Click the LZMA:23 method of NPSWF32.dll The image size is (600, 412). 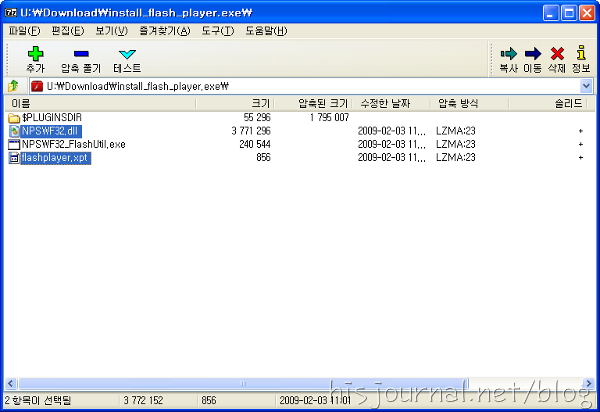[455, 131]
